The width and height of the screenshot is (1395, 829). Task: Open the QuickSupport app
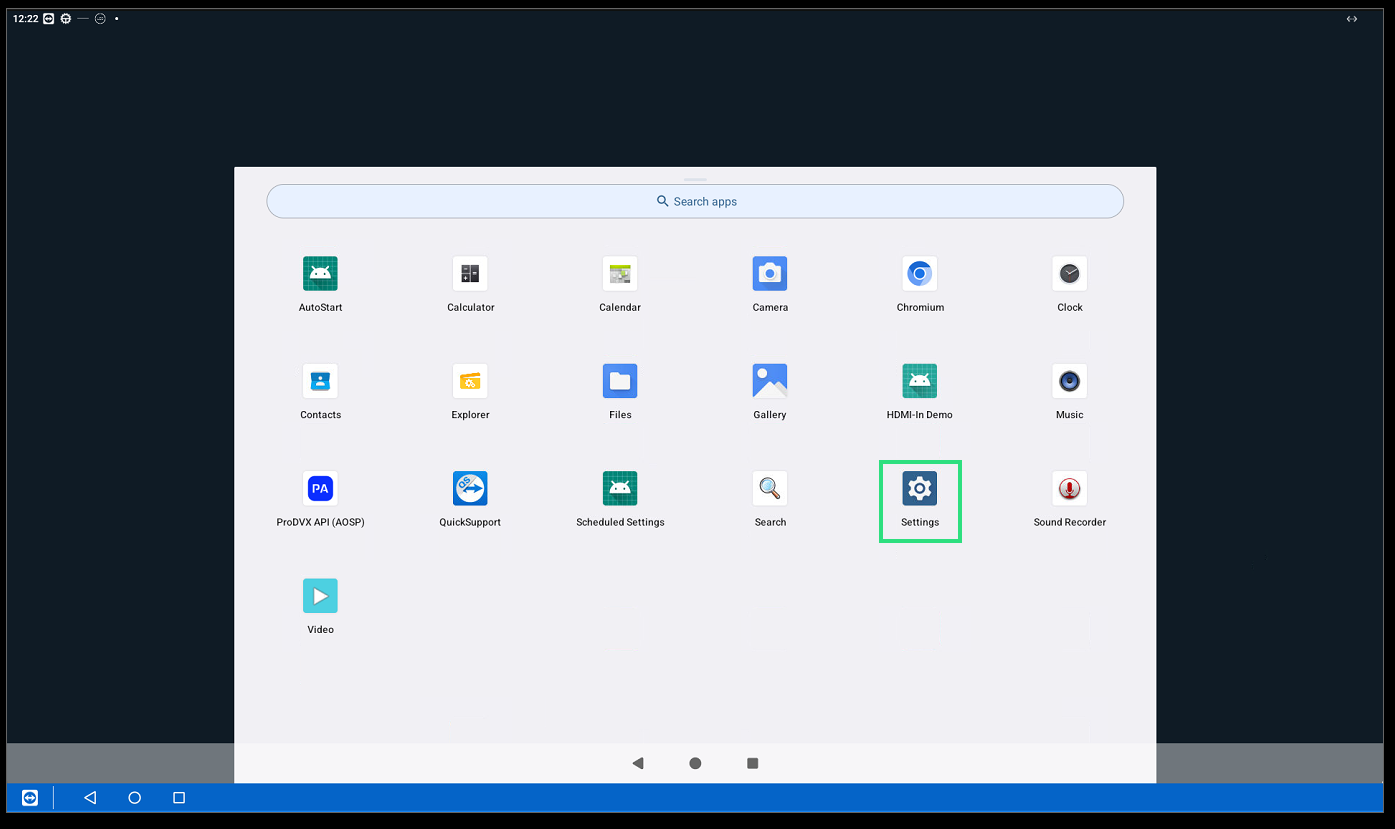click(x=470, y=488)
